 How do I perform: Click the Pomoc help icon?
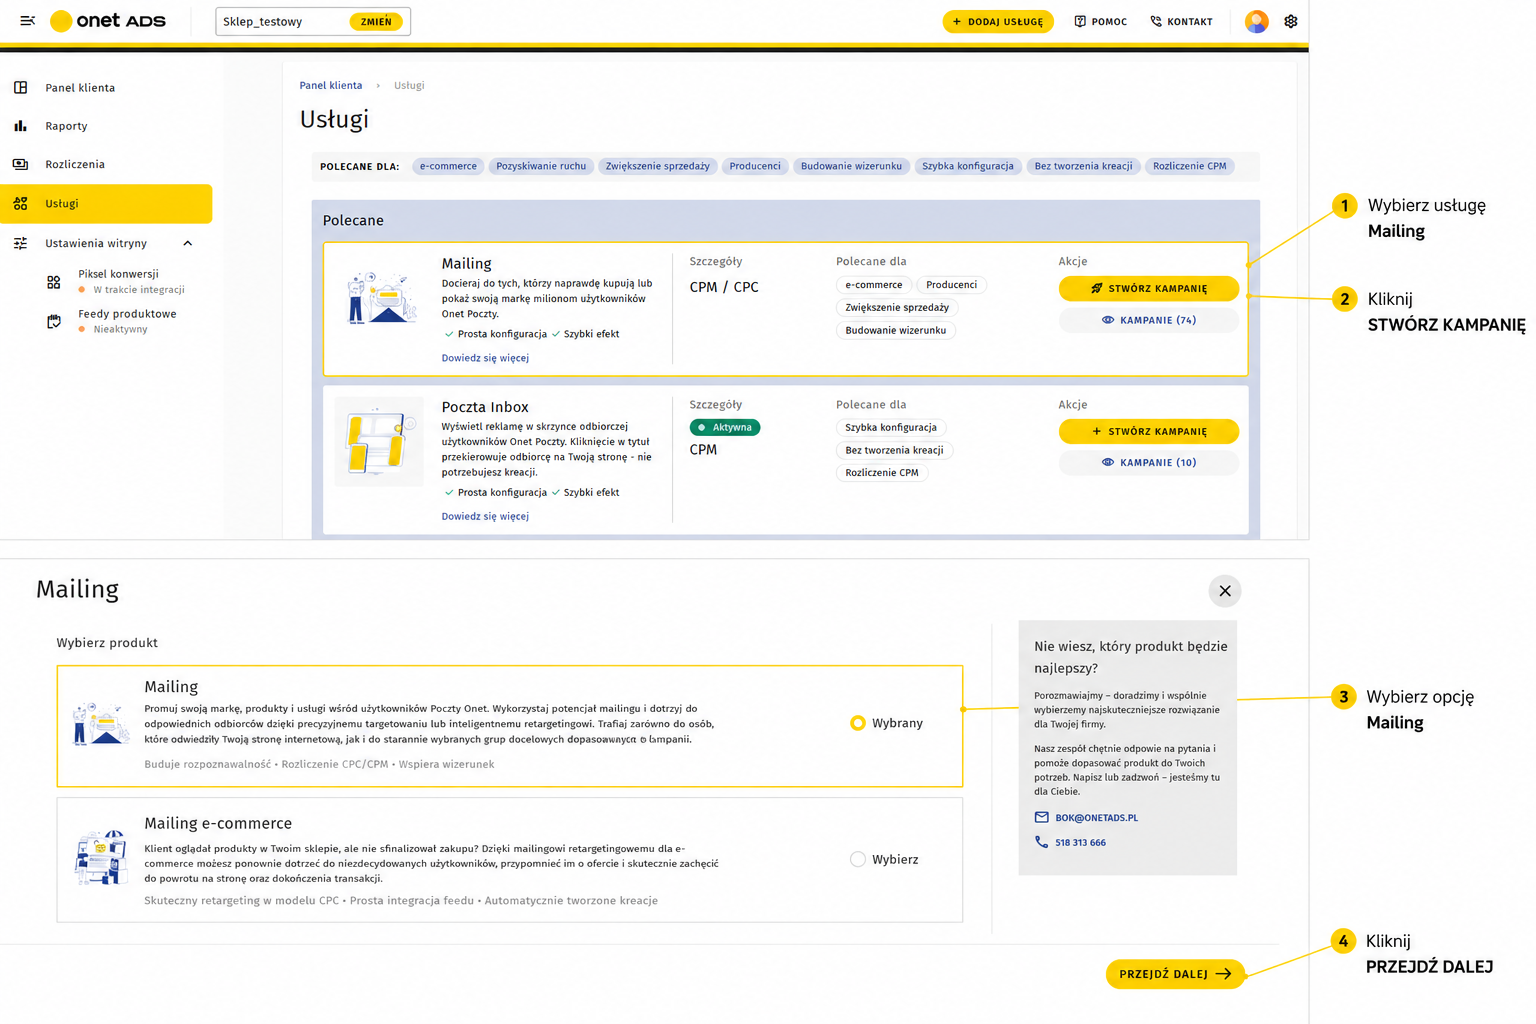point(1080,21)
